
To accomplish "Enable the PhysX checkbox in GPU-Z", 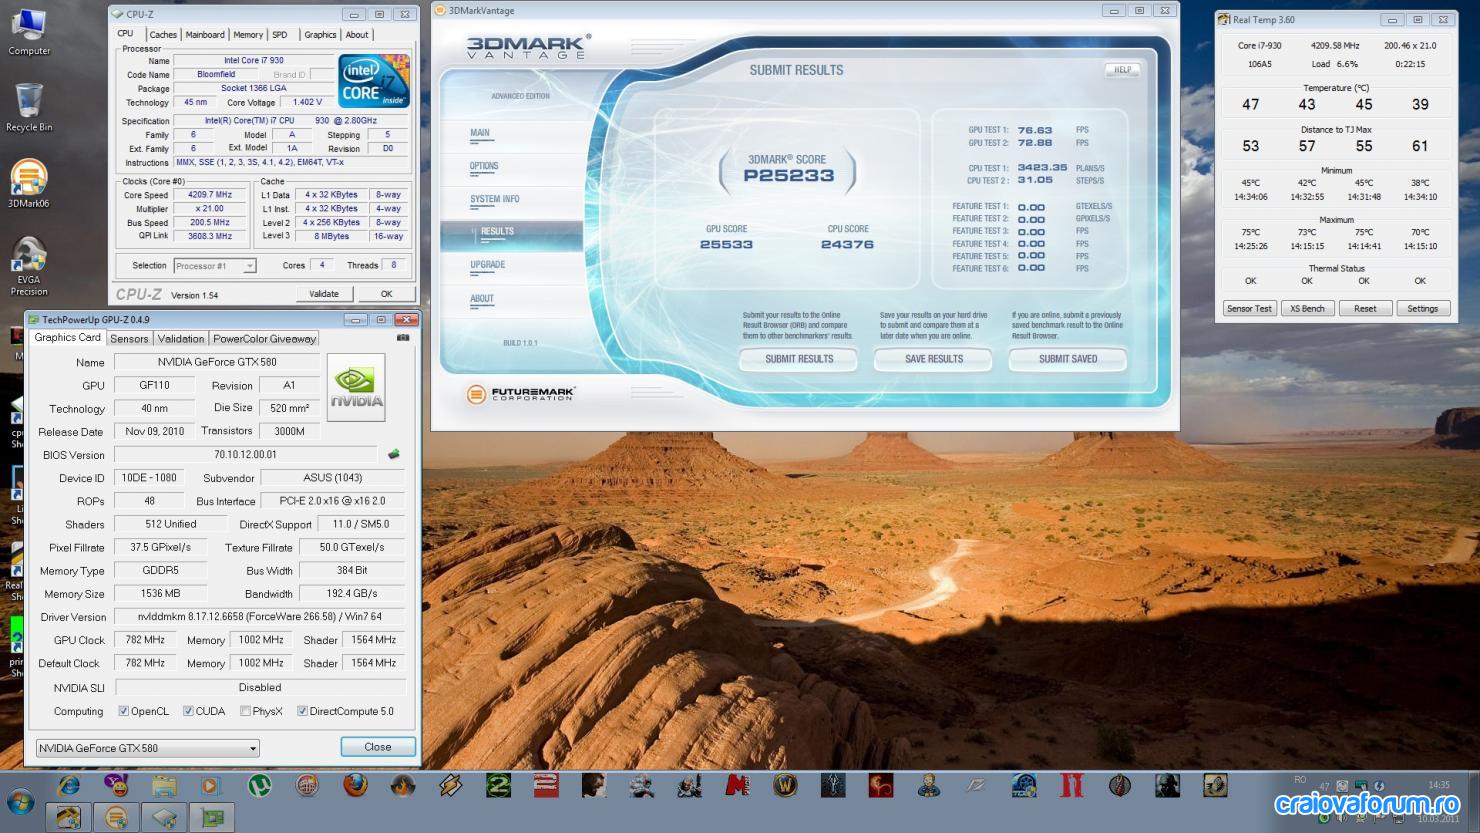I will (x=245, y=711).
